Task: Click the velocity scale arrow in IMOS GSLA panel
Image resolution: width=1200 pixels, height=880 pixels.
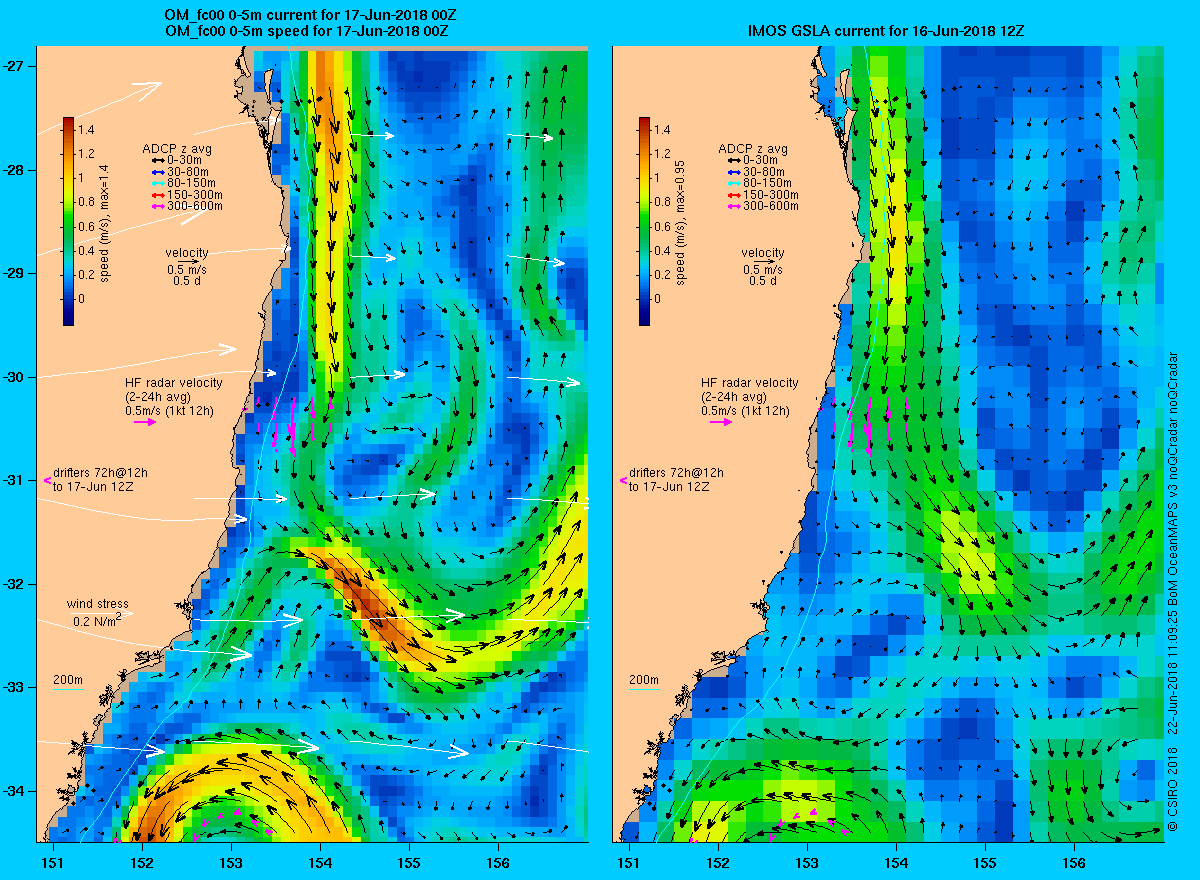Action: click(764, 262)
